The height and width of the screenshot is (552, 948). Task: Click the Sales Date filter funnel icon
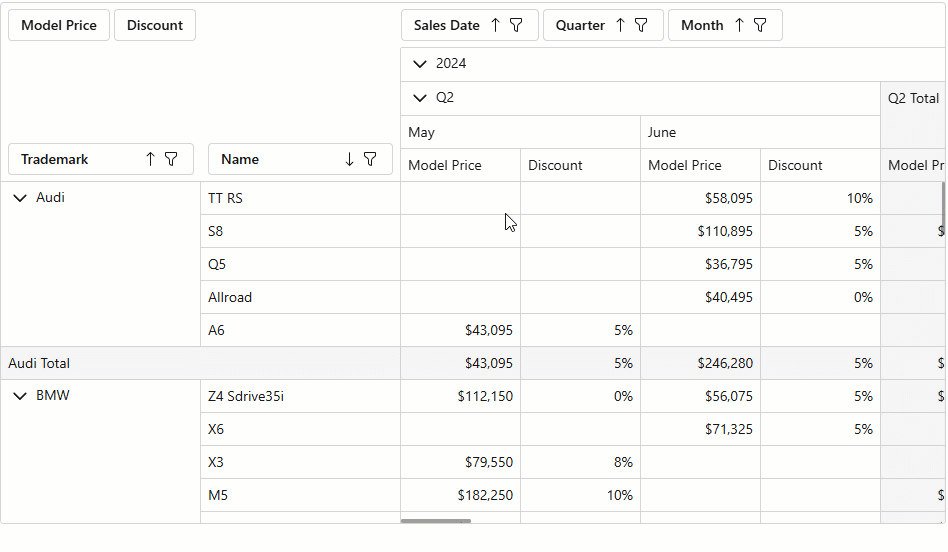click(x=516, y=25)
